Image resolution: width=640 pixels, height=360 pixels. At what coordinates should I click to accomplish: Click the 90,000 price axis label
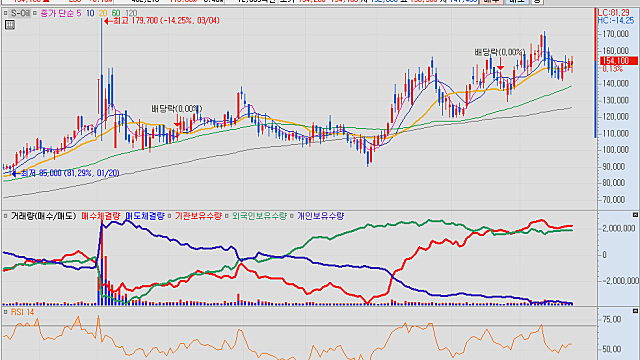[x=614, y=167]
